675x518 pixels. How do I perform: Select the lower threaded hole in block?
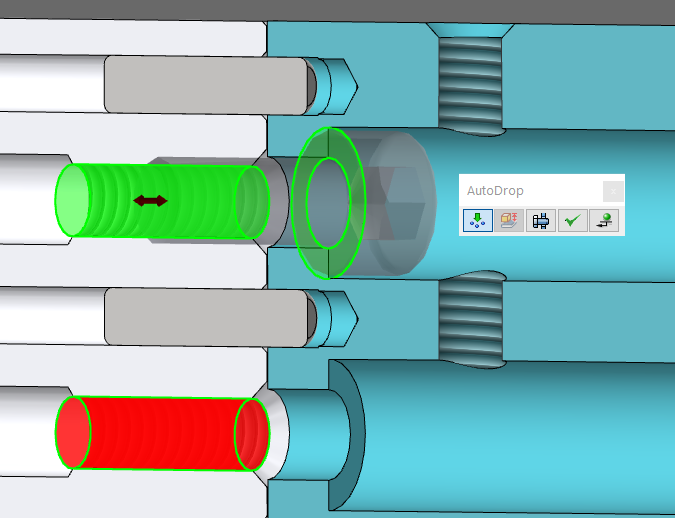[x=471, y=319]
